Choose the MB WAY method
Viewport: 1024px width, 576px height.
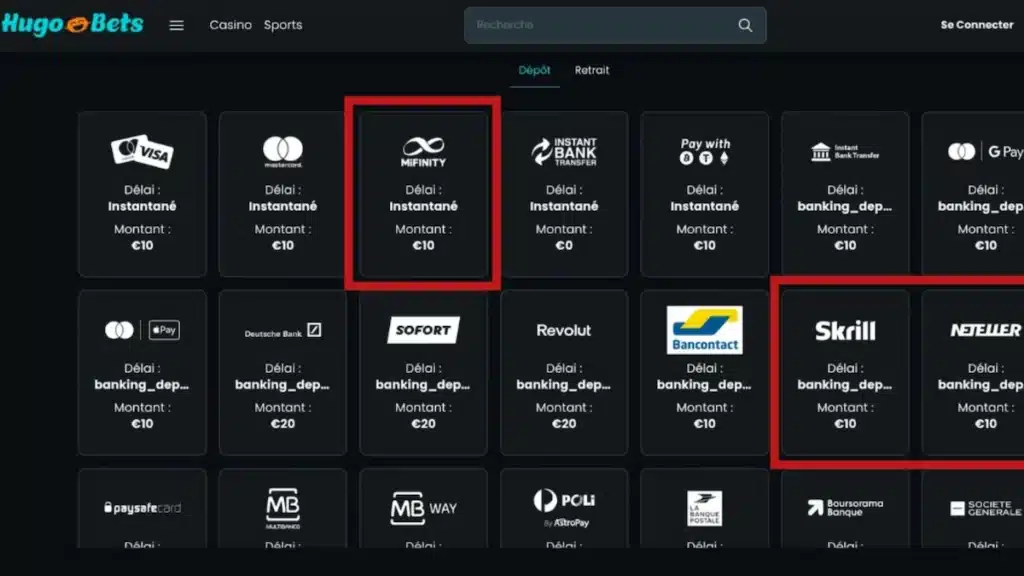point(423,509)
